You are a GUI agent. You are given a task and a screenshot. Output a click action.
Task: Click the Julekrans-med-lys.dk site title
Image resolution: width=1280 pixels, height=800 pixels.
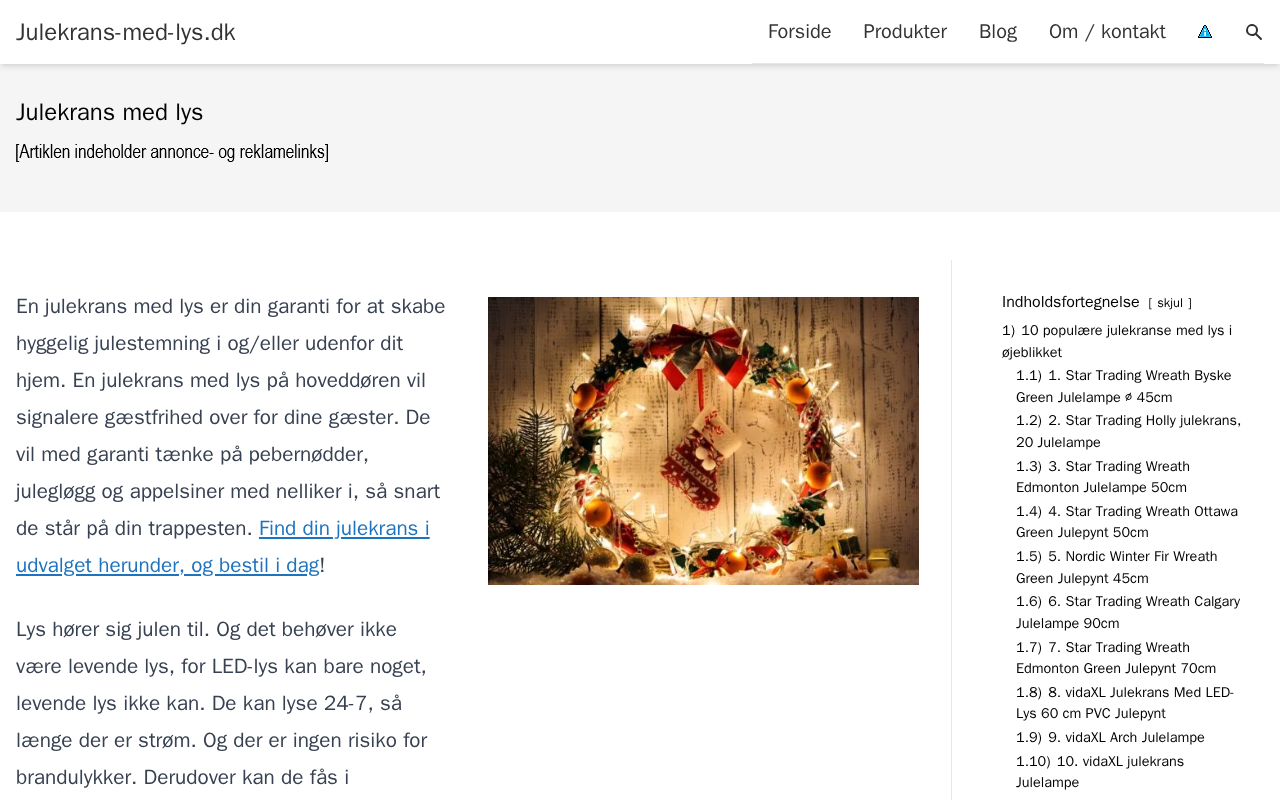(126, 32)
